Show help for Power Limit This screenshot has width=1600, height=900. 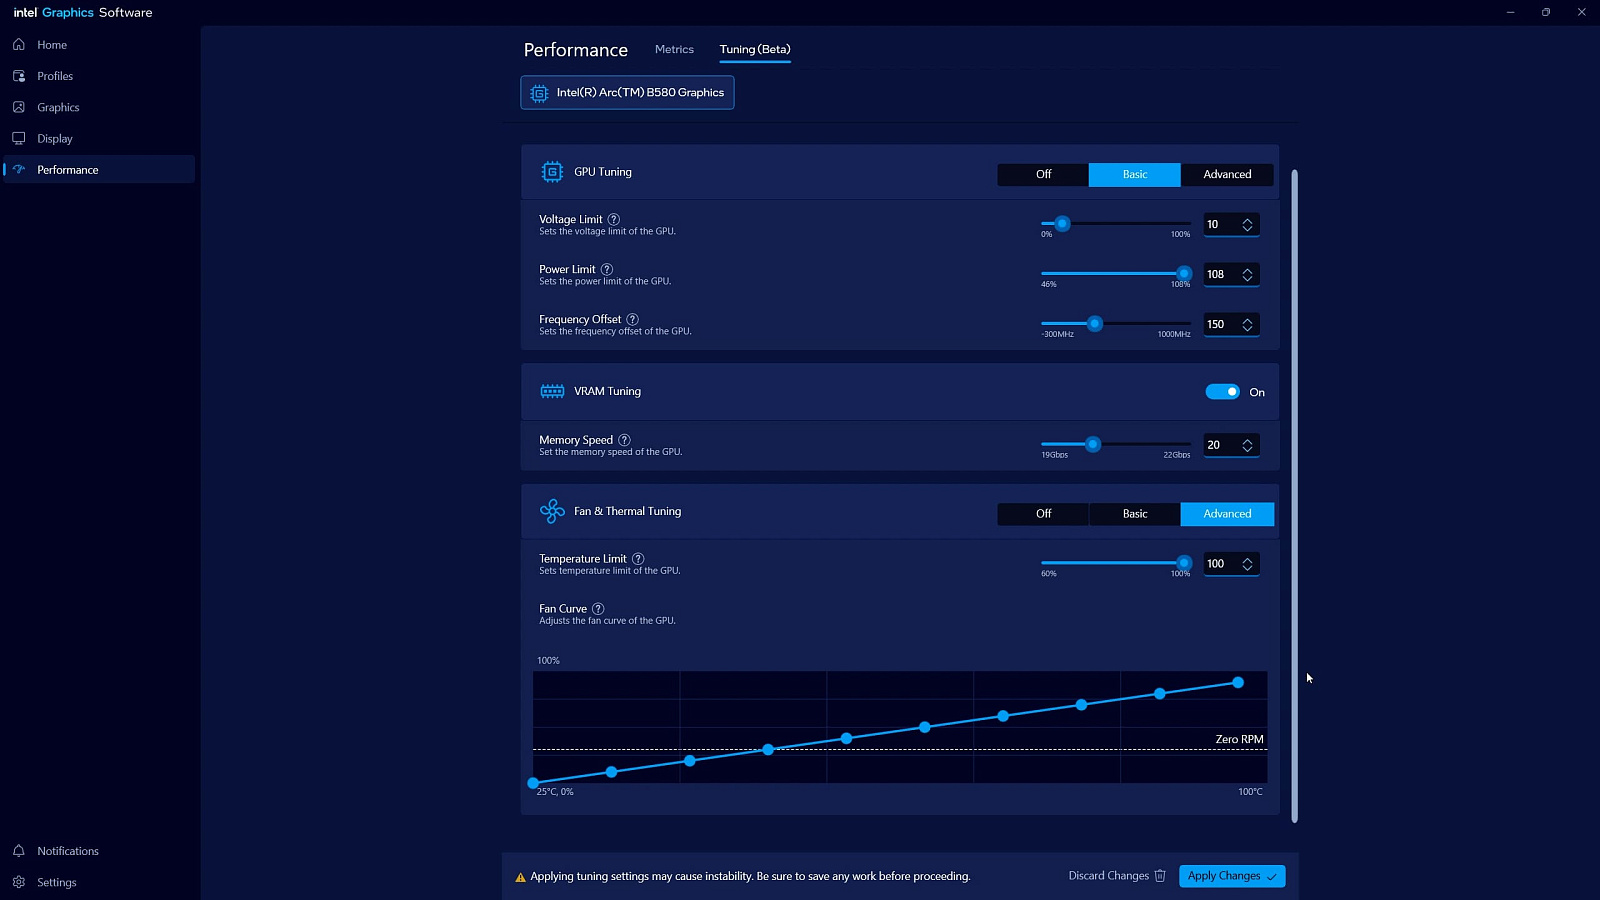pos(607,269)
